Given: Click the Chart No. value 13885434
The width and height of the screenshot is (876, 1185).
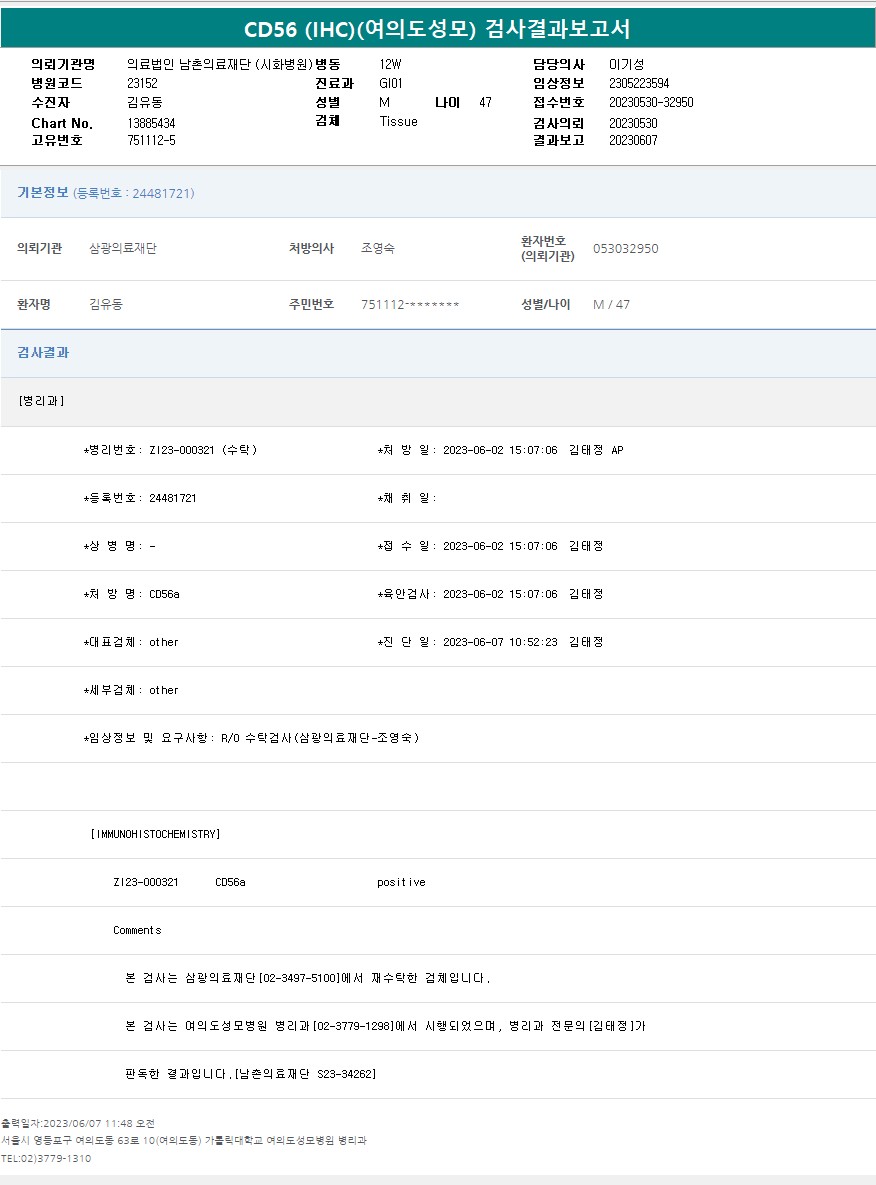Looking at the screenshot, I should (x=151, y=123).
